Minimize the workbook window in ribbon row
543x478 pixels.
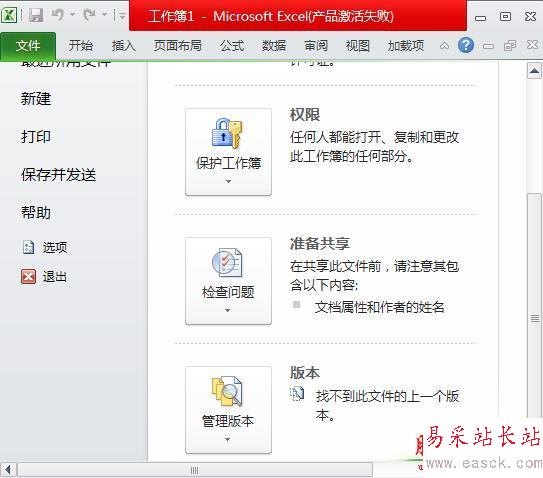click(x=488, y=46)
